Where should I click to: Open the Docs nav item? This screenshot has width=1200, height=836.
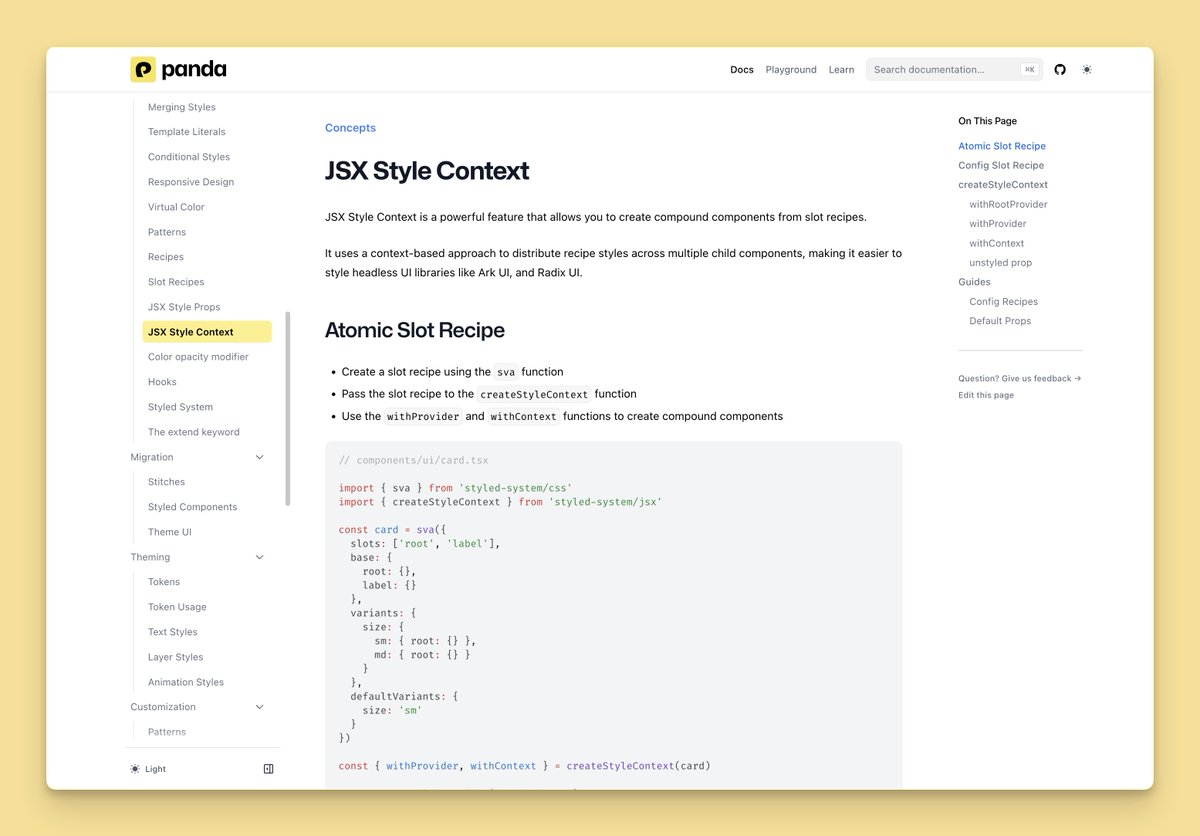point(742,70)
